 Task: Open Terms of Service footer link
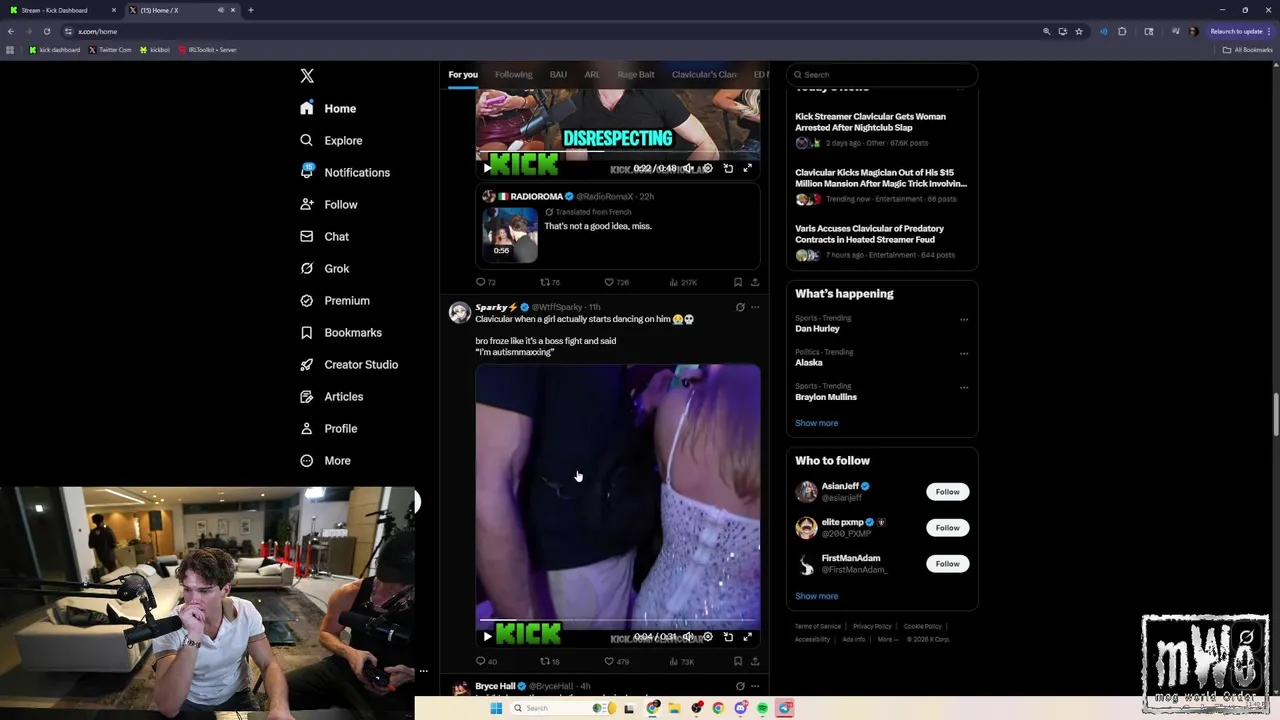click(818, 626)
